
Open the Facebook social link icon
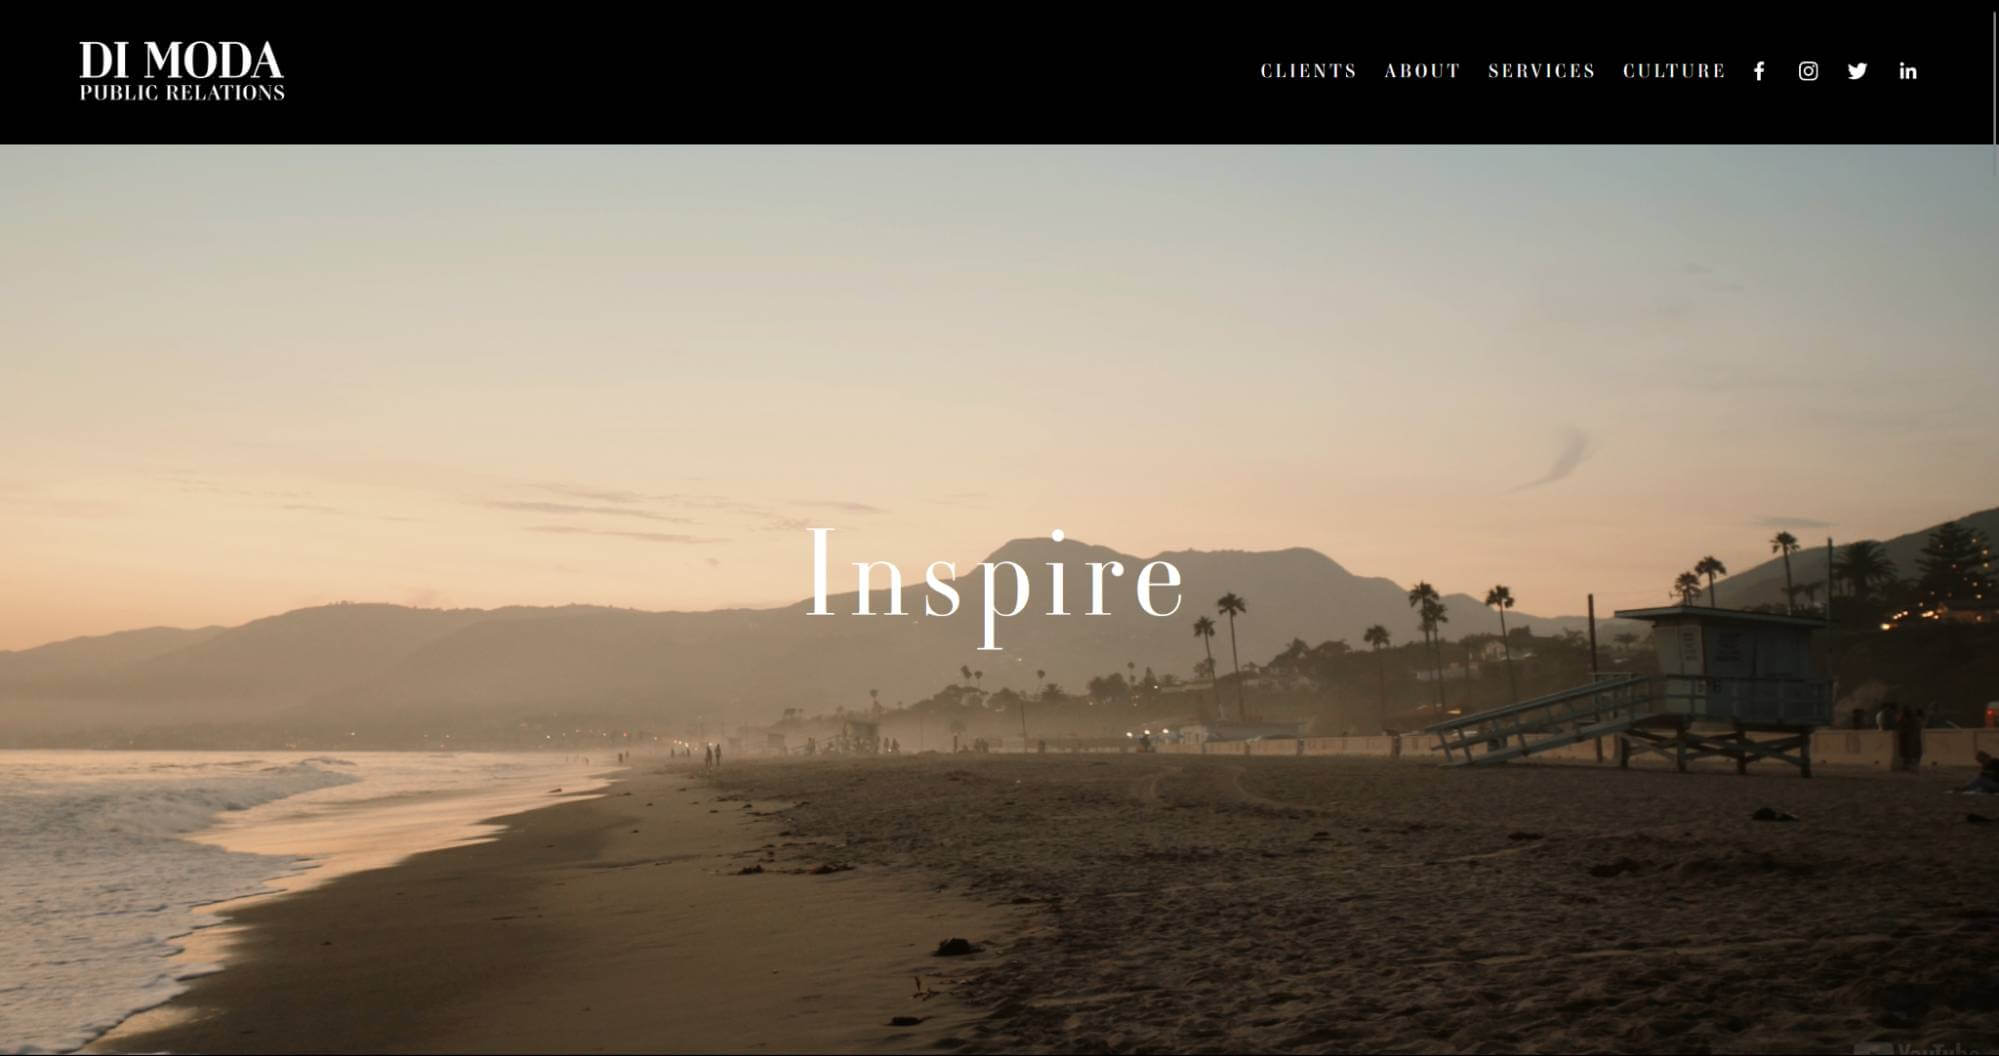click(1759, 71)
